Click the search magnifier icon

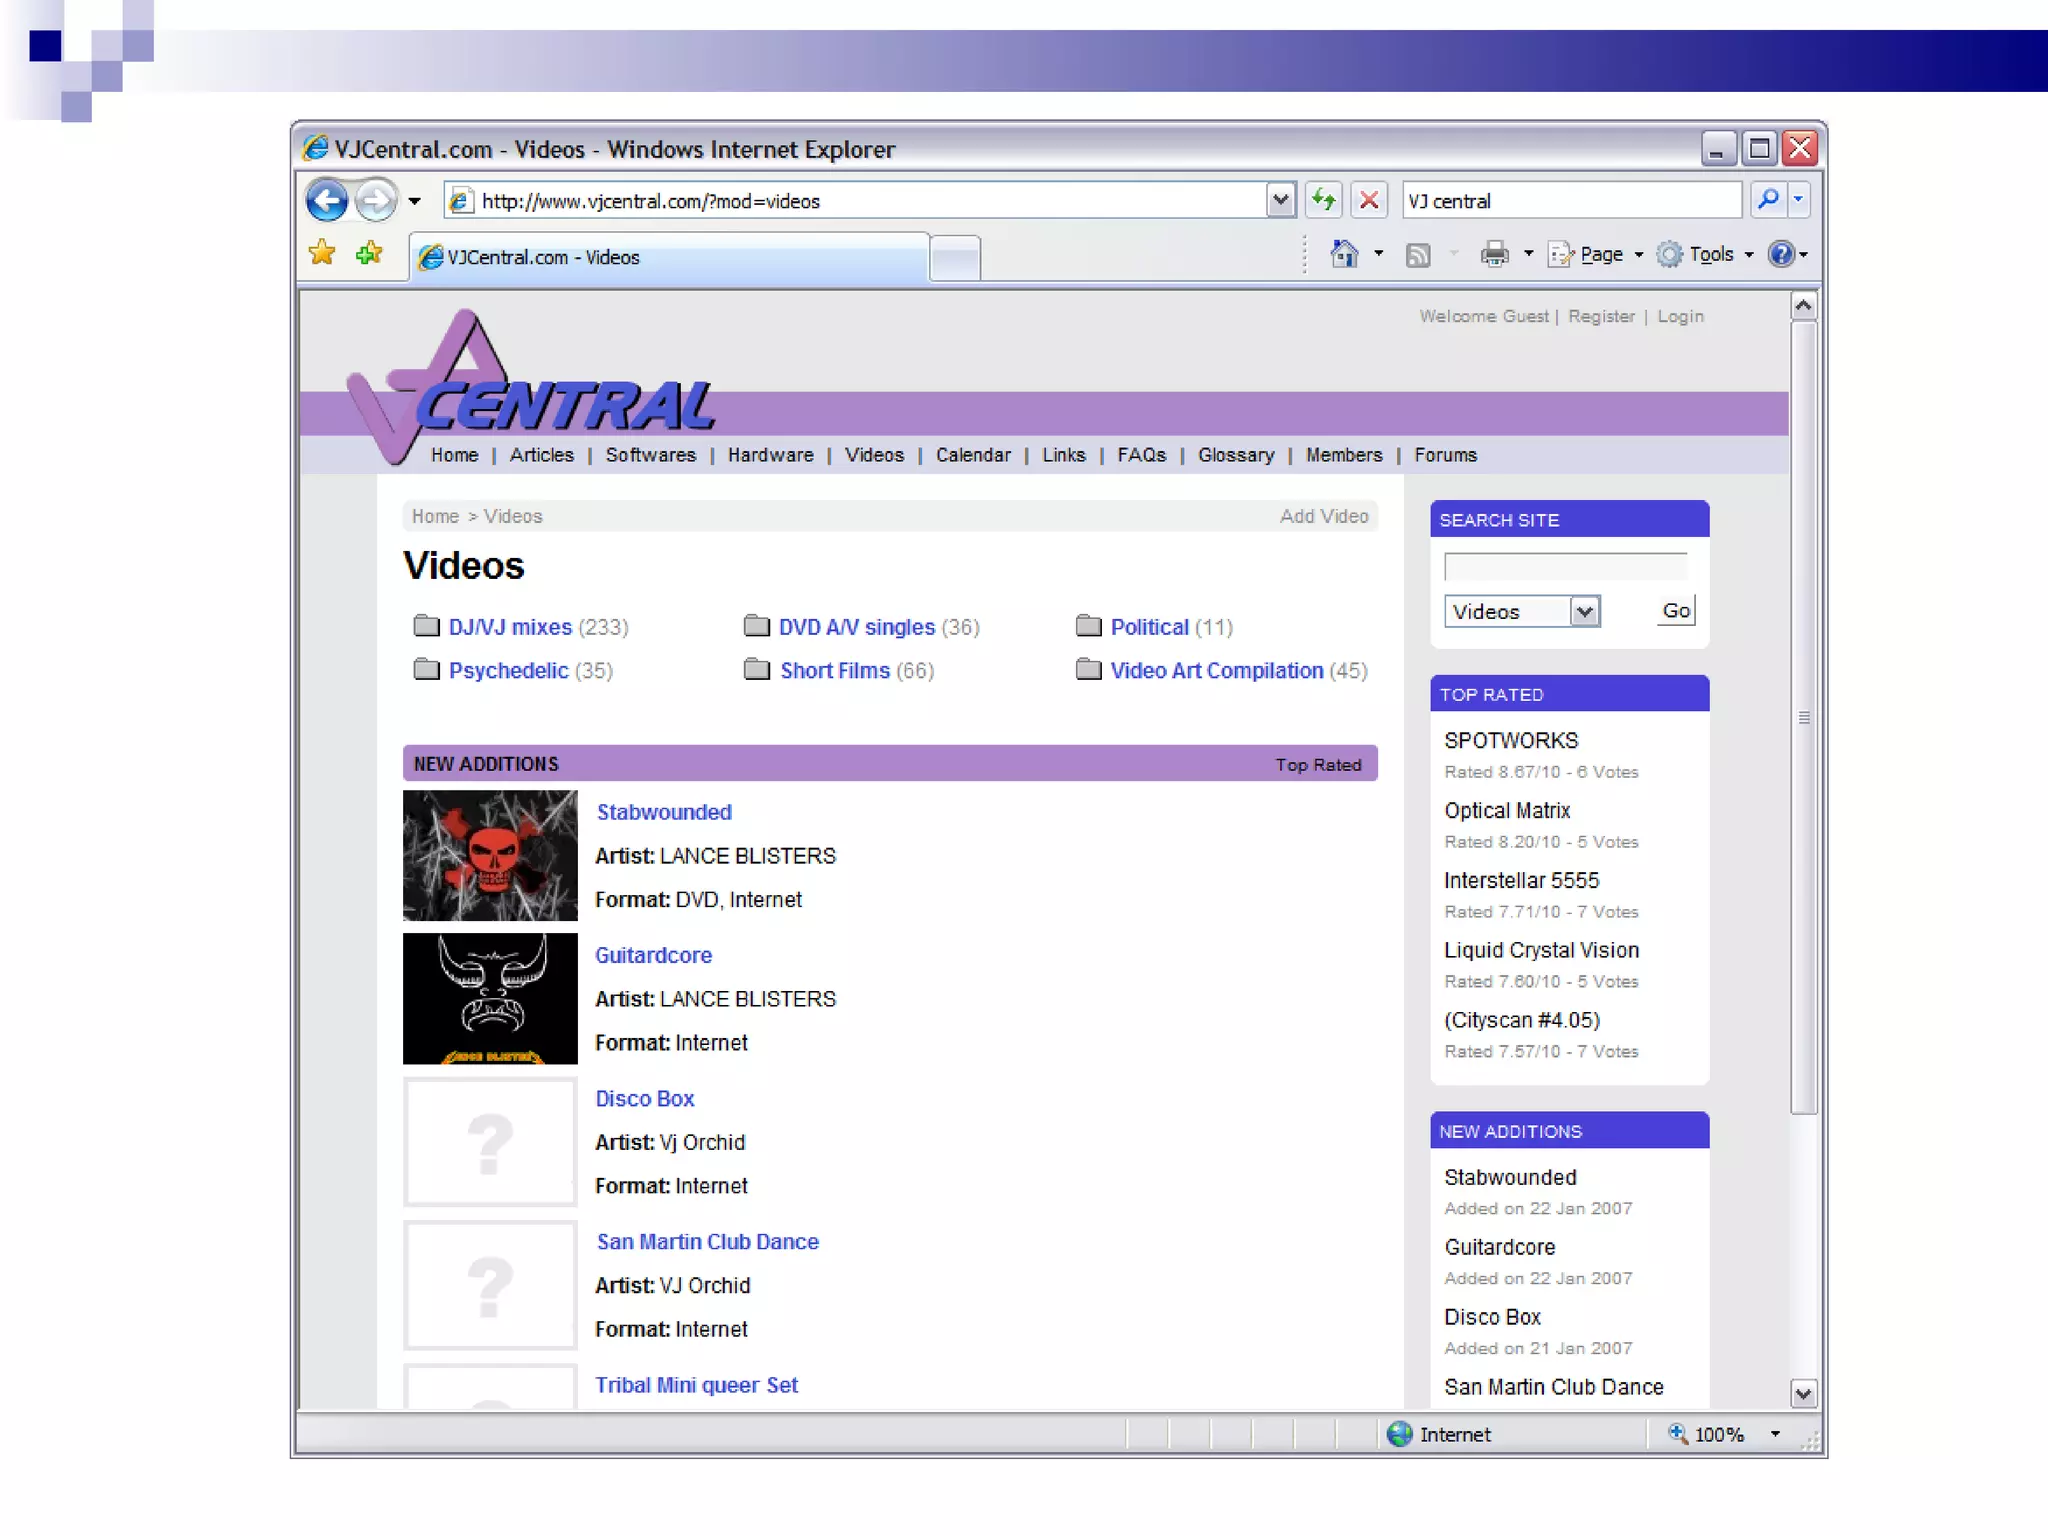(1768, 200)
